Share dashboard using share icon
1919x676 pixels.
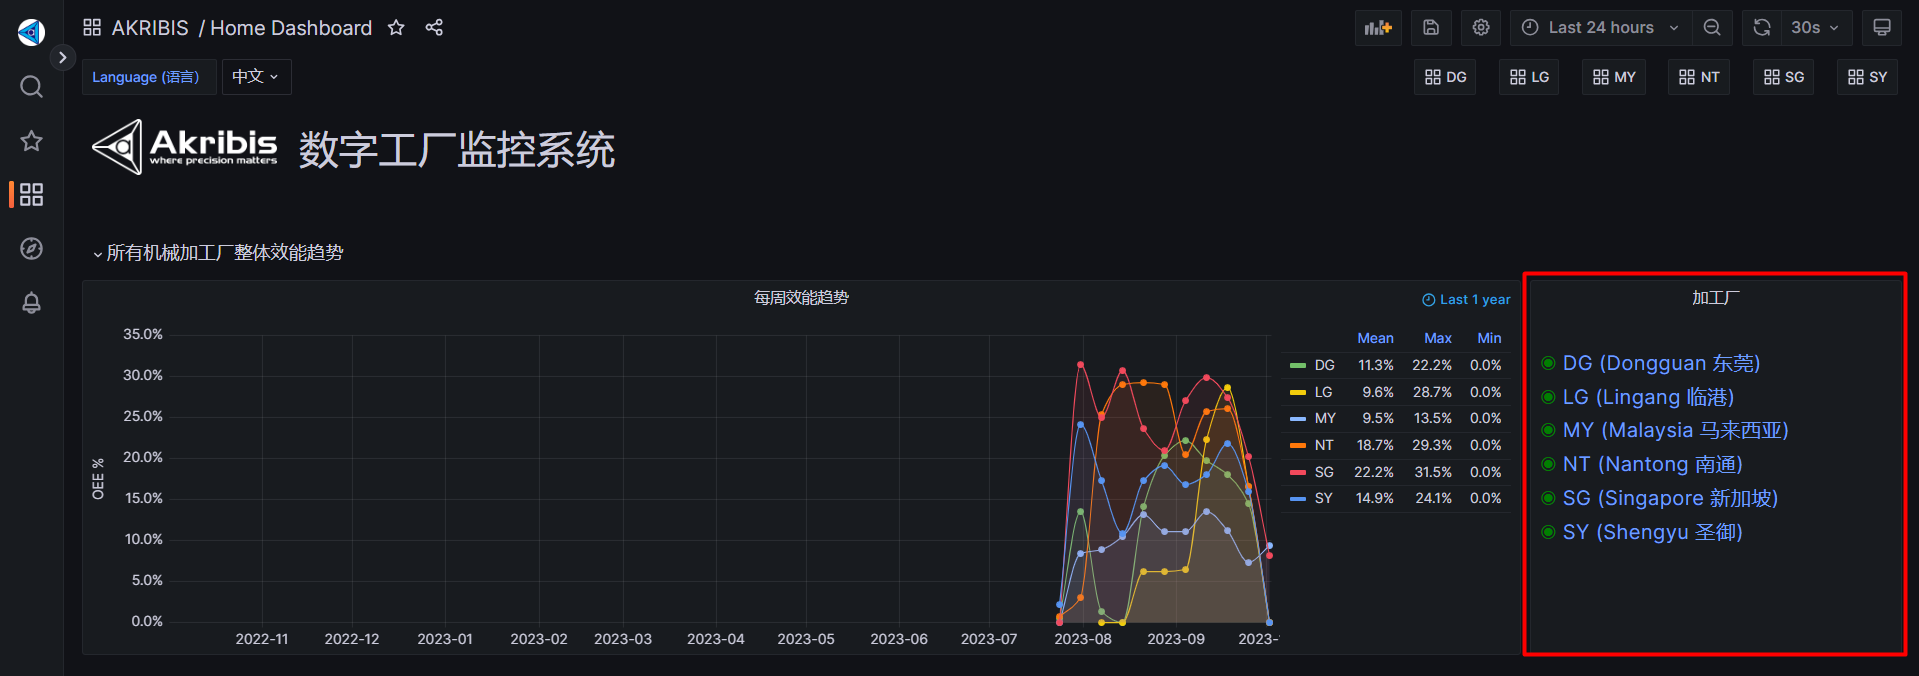pos(434,28)
